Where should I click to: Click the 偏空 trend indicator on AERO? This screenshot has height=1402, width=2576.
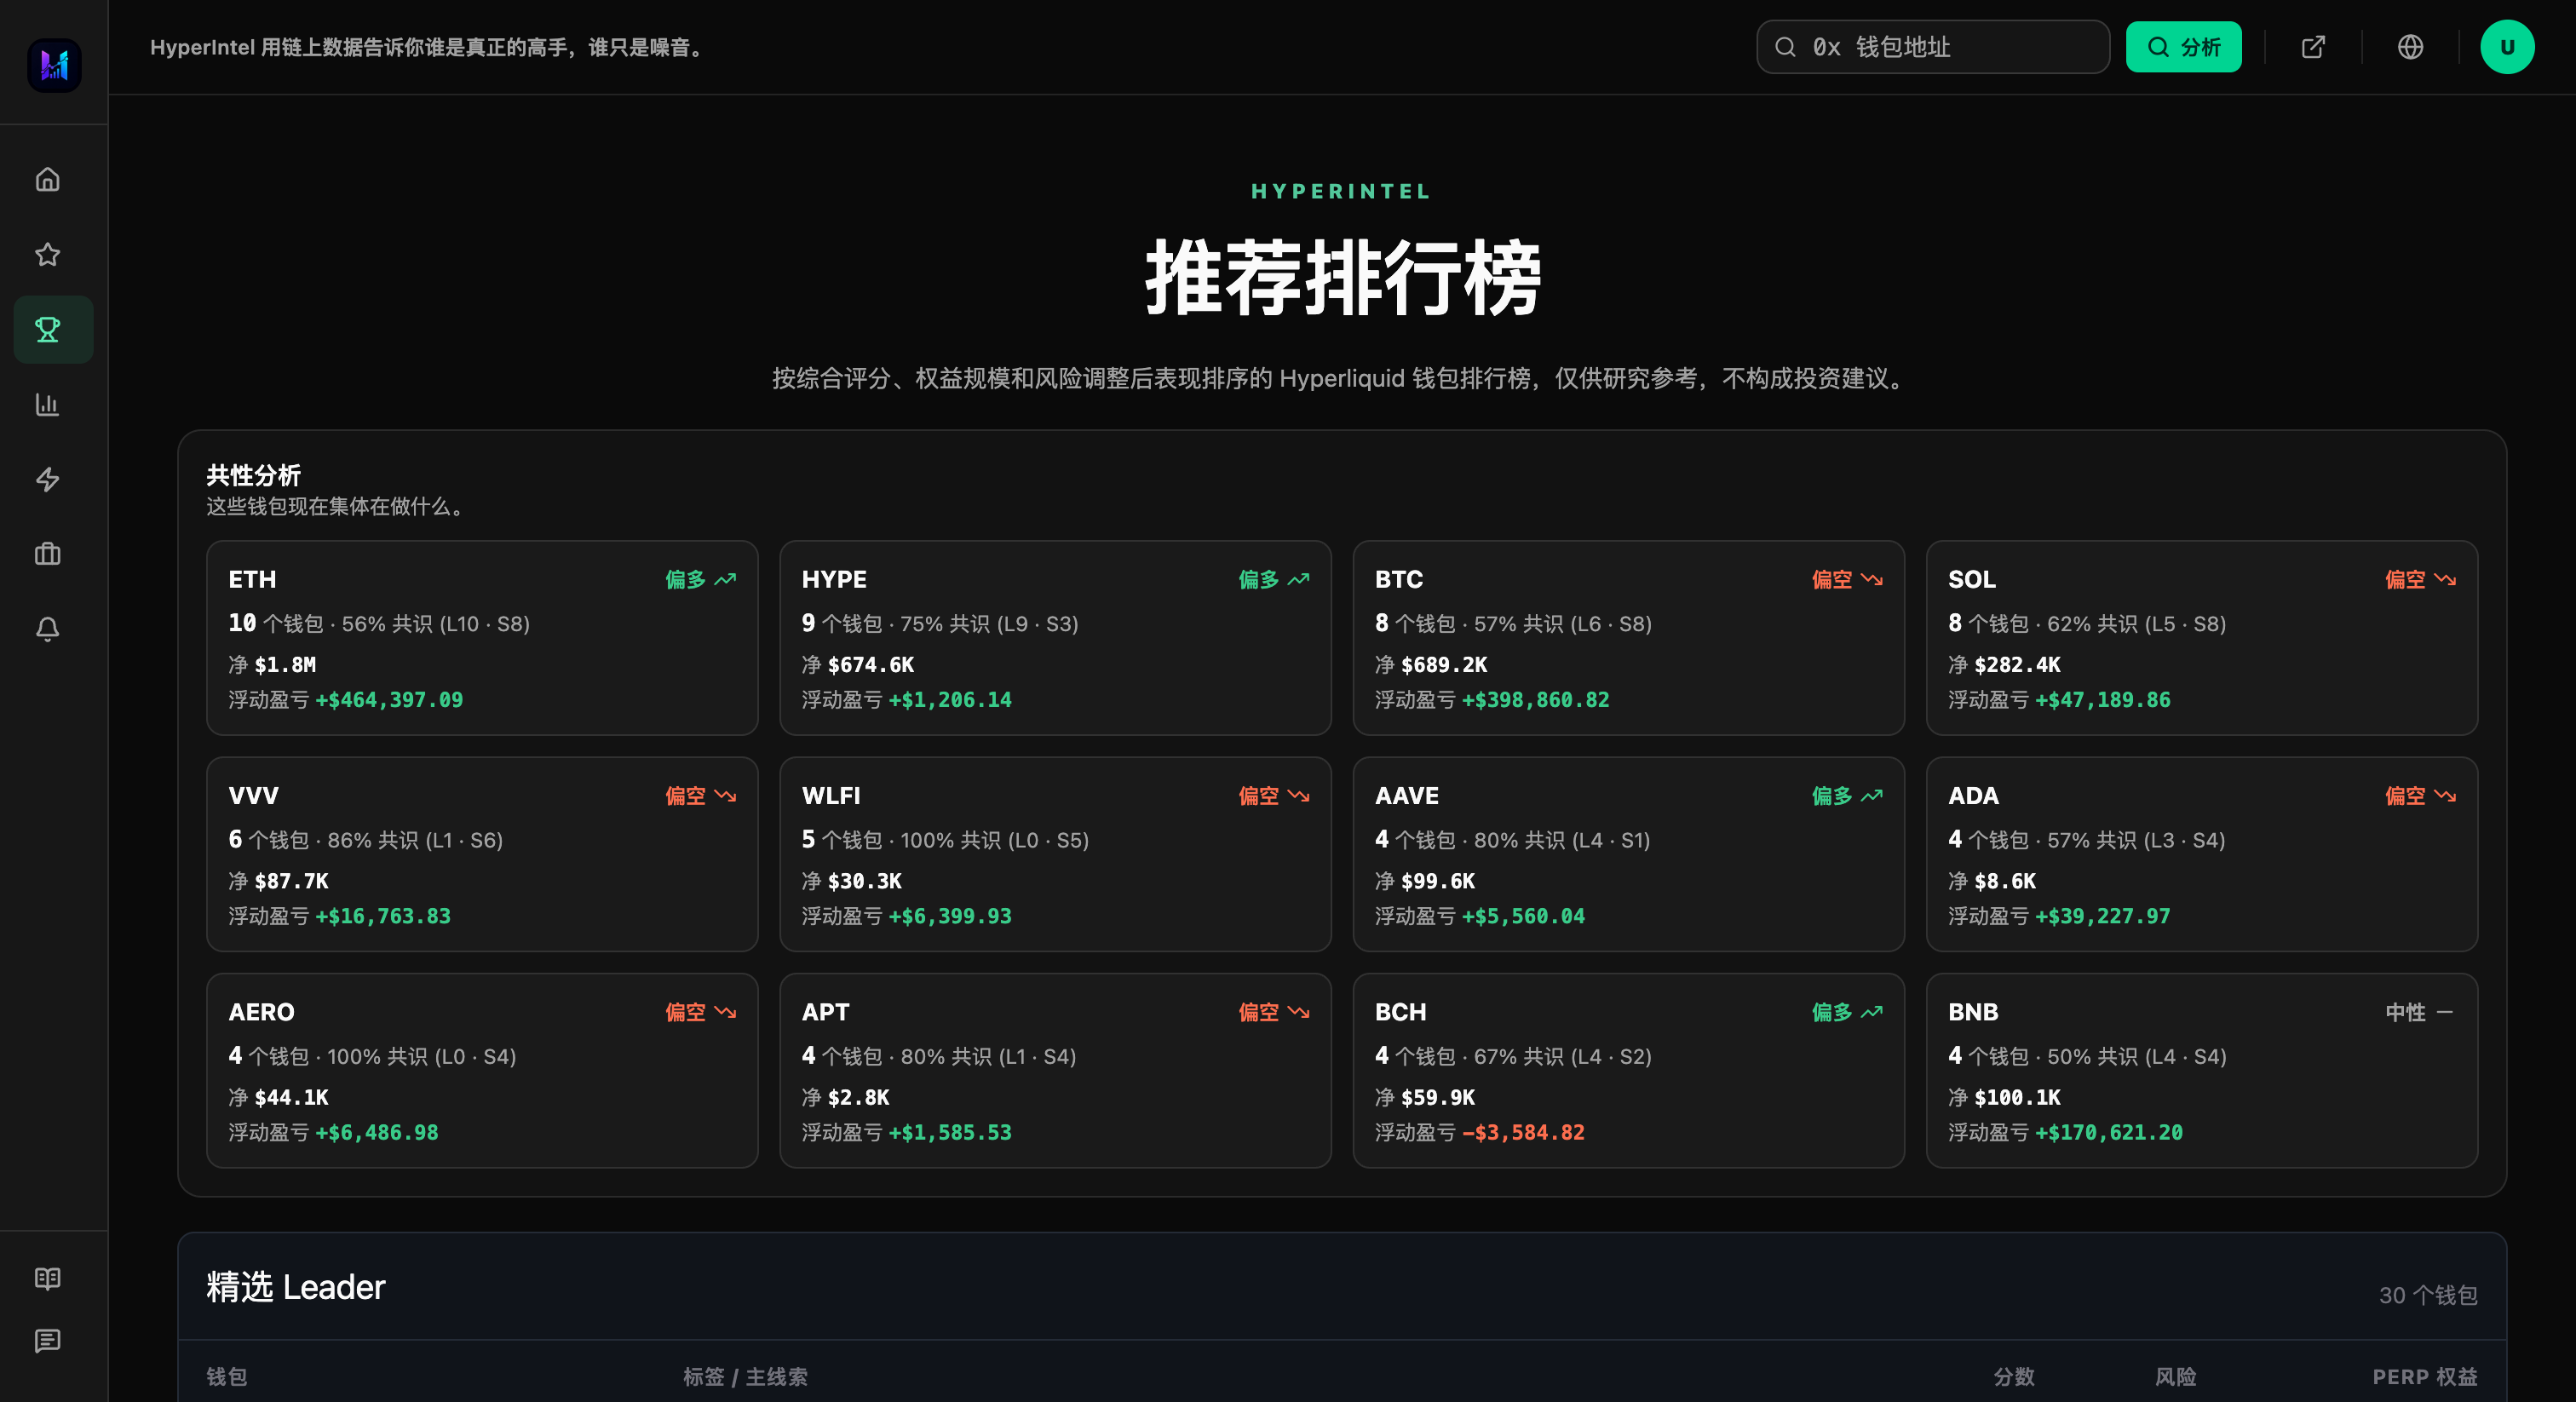701,1012
